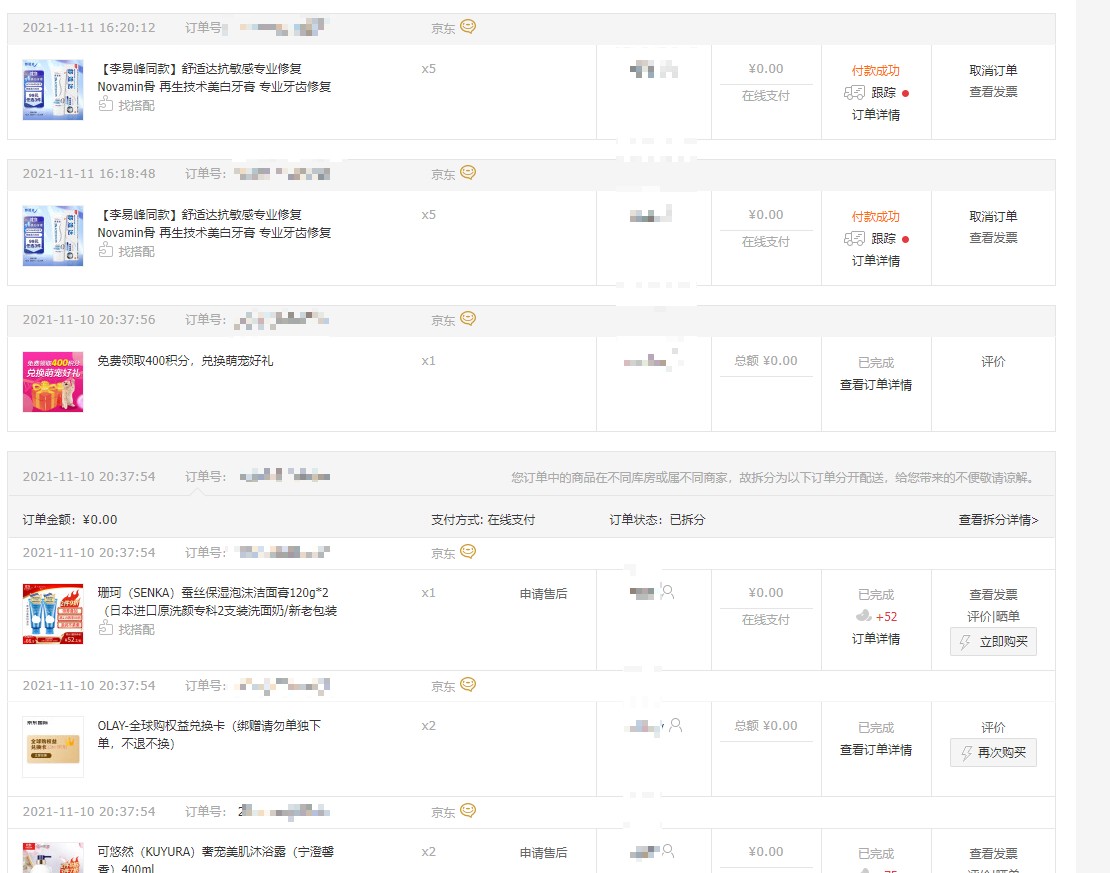Image resolution: width=1110 pixels, height=873 pixels.
Task: Open SENKA cleanser product thumbnail
Action: coord(53,614)
